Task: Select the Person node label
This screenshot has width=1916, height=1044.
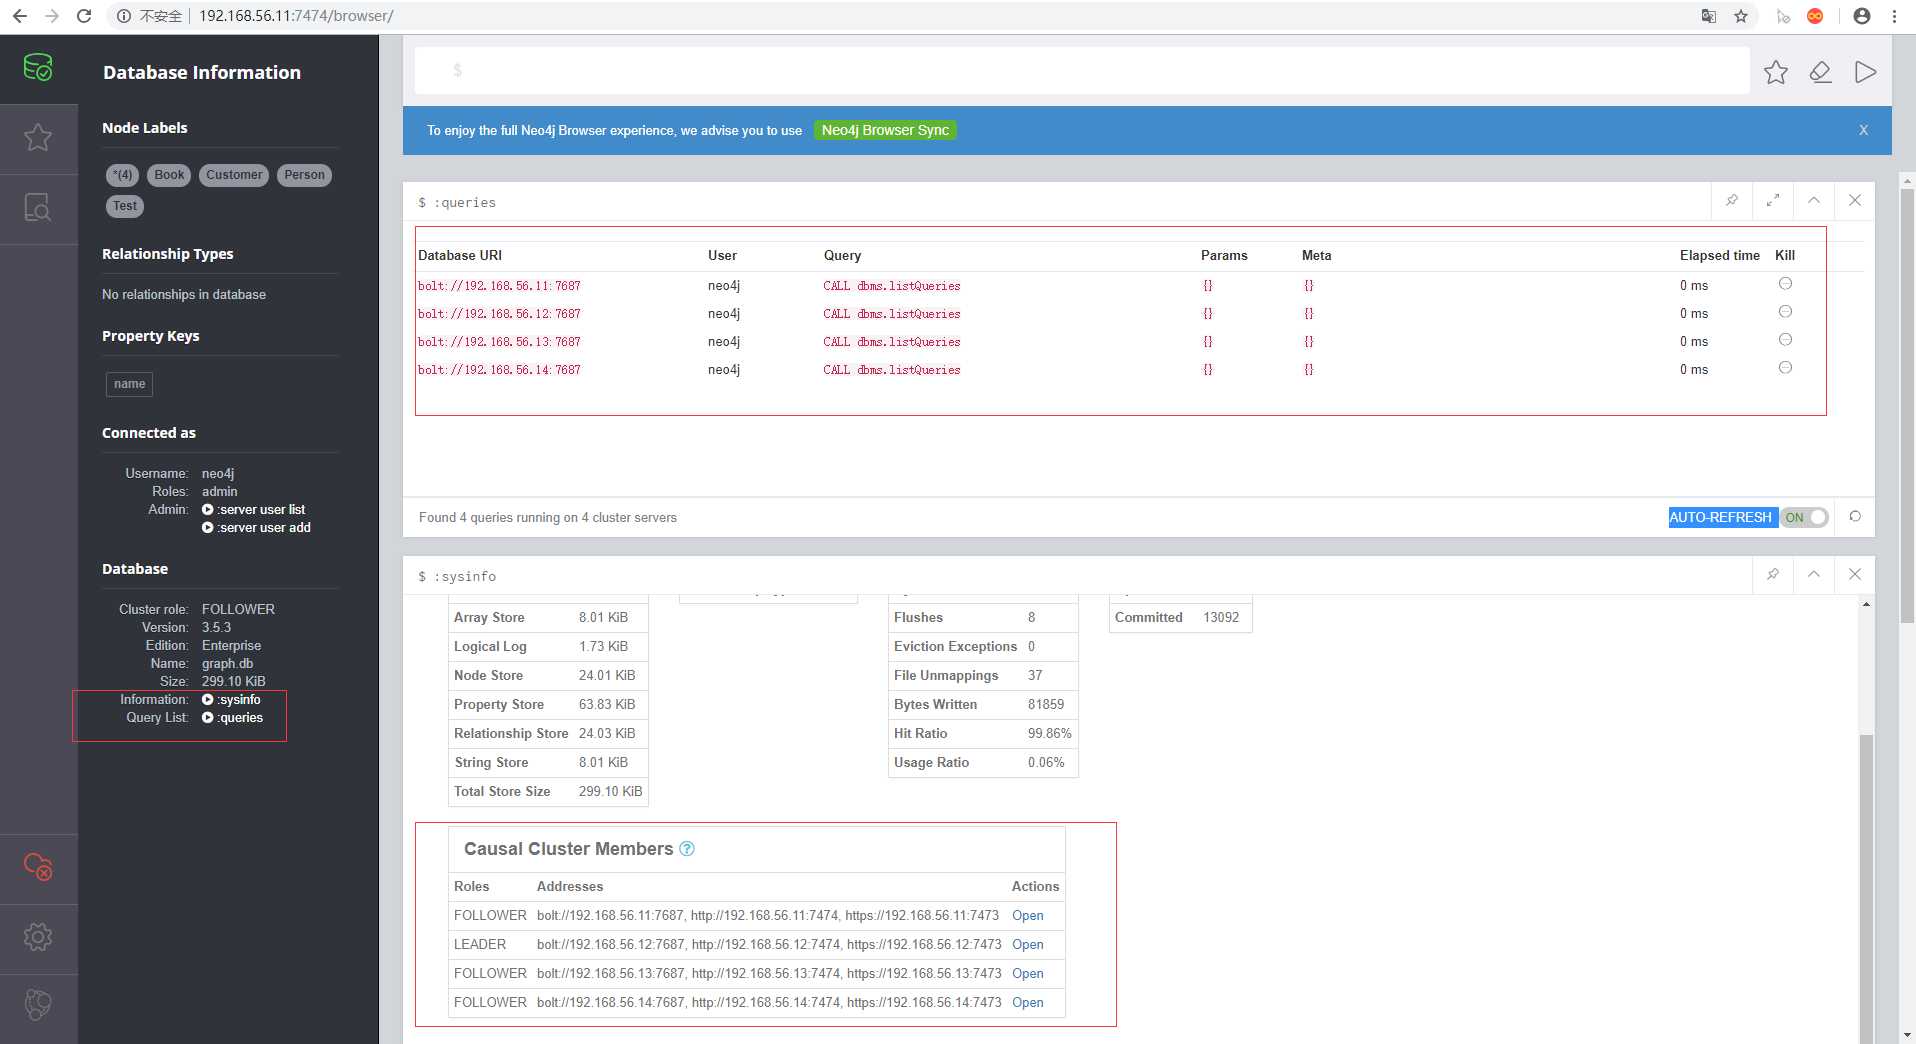Action: (304, 175)
